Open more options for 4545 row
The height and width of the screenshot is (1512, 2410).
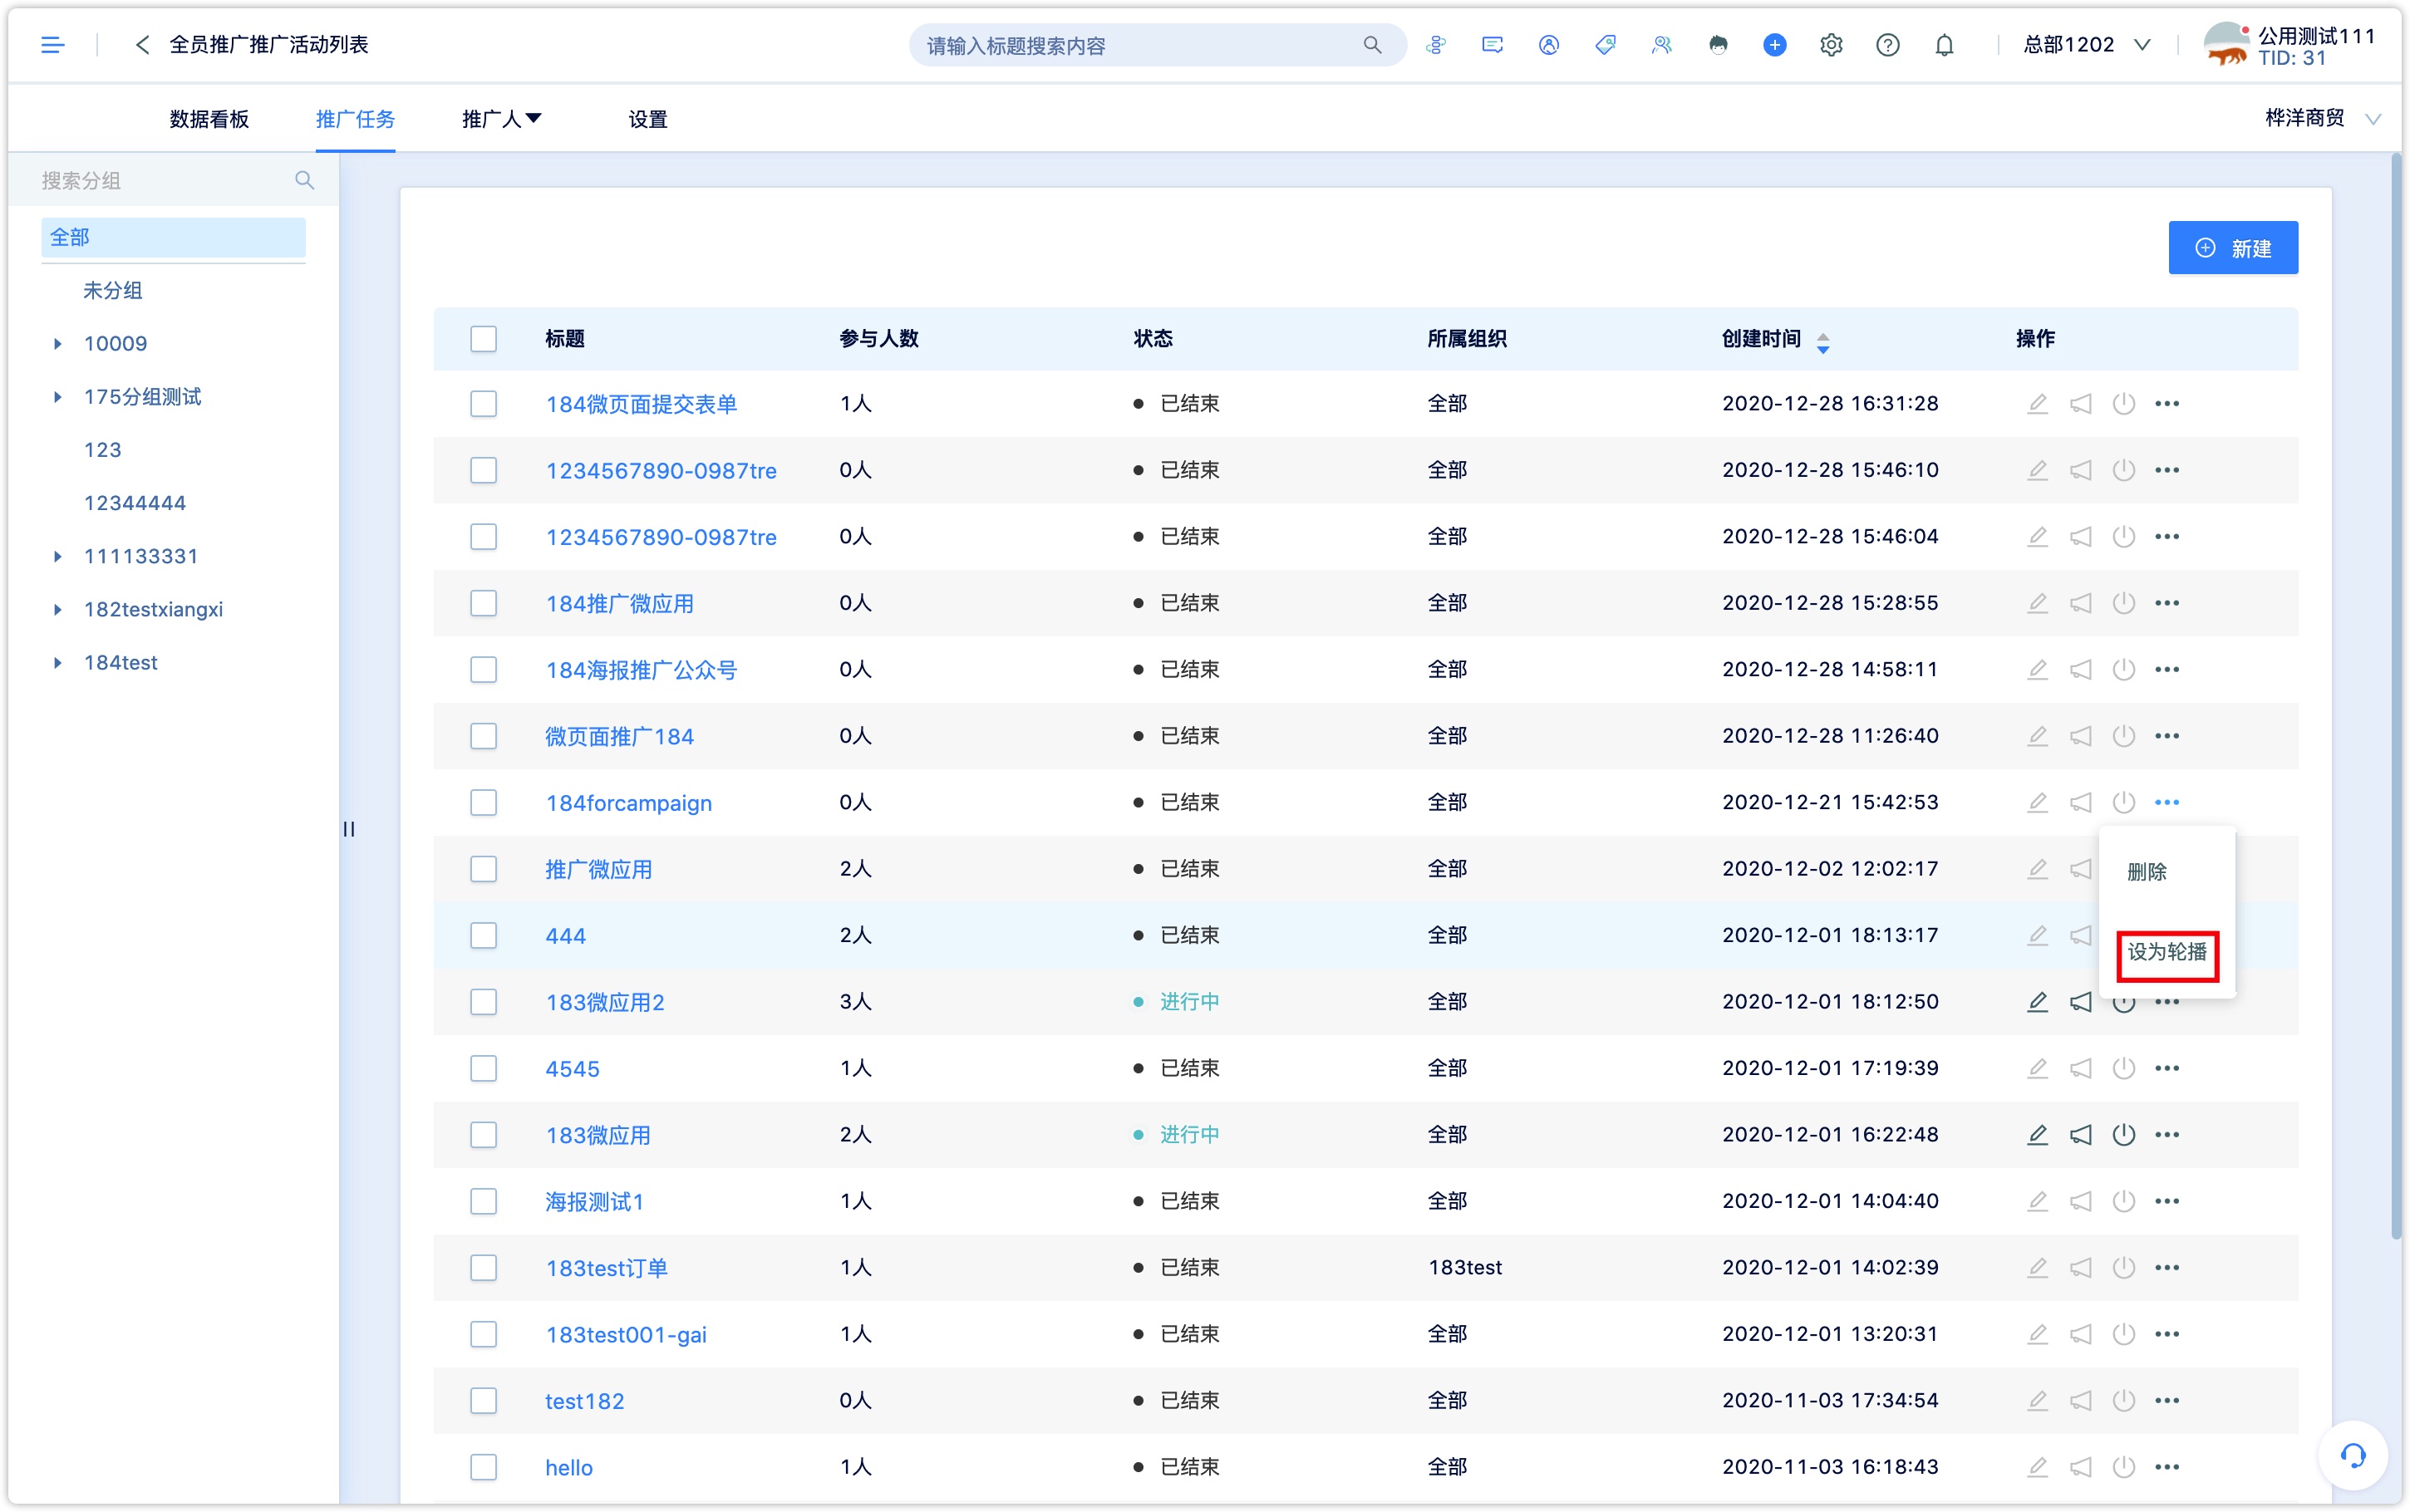[x=2167, y=1069]
